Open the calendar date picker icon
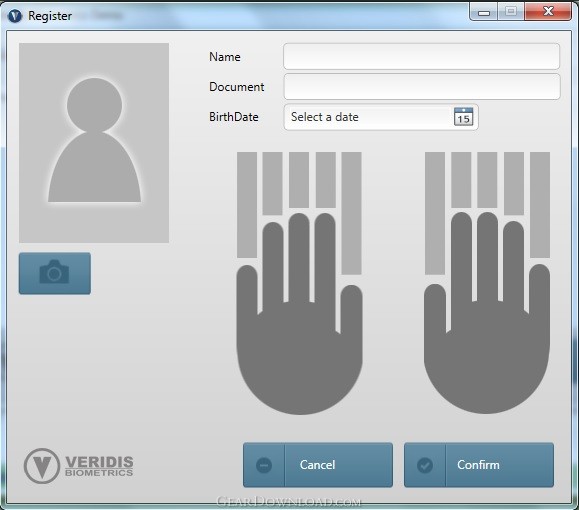Viewport: 579px width, 510px height. (x=463, y=117)
